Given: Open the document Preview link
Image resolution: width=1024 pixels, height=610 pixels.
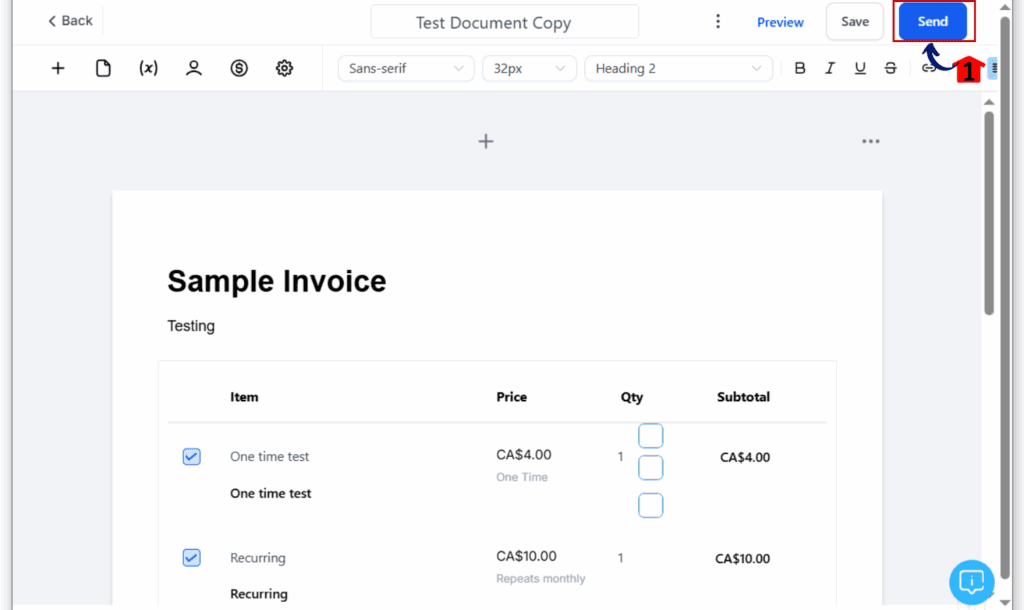Looking at the screenshot, I should 780,22.
